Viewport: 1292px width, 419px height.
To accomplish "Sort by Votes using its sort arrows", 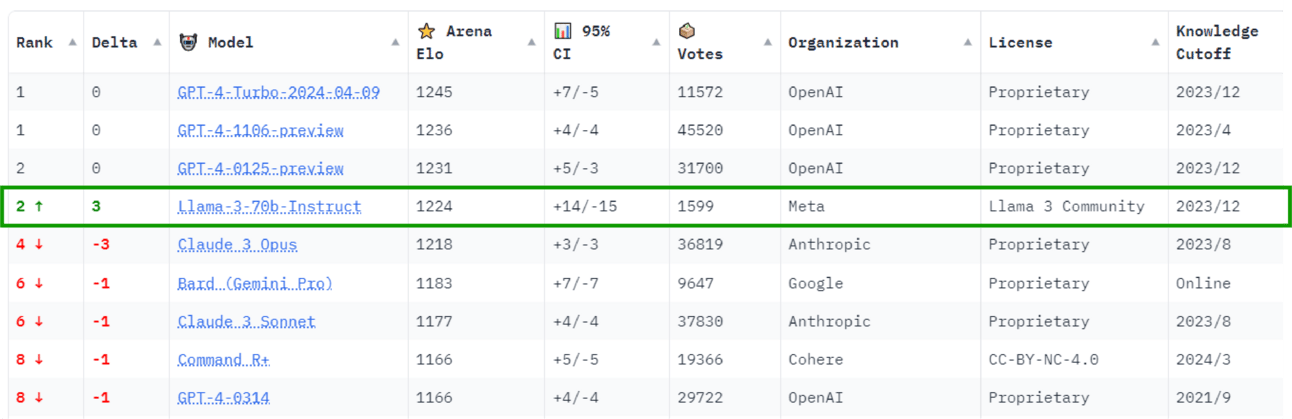I will coord(767,42).
